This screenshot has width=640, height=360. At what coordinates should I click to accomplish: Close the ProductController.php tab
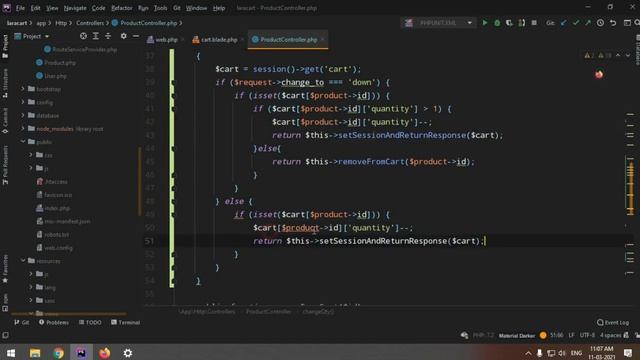click(x=323, y=39)
